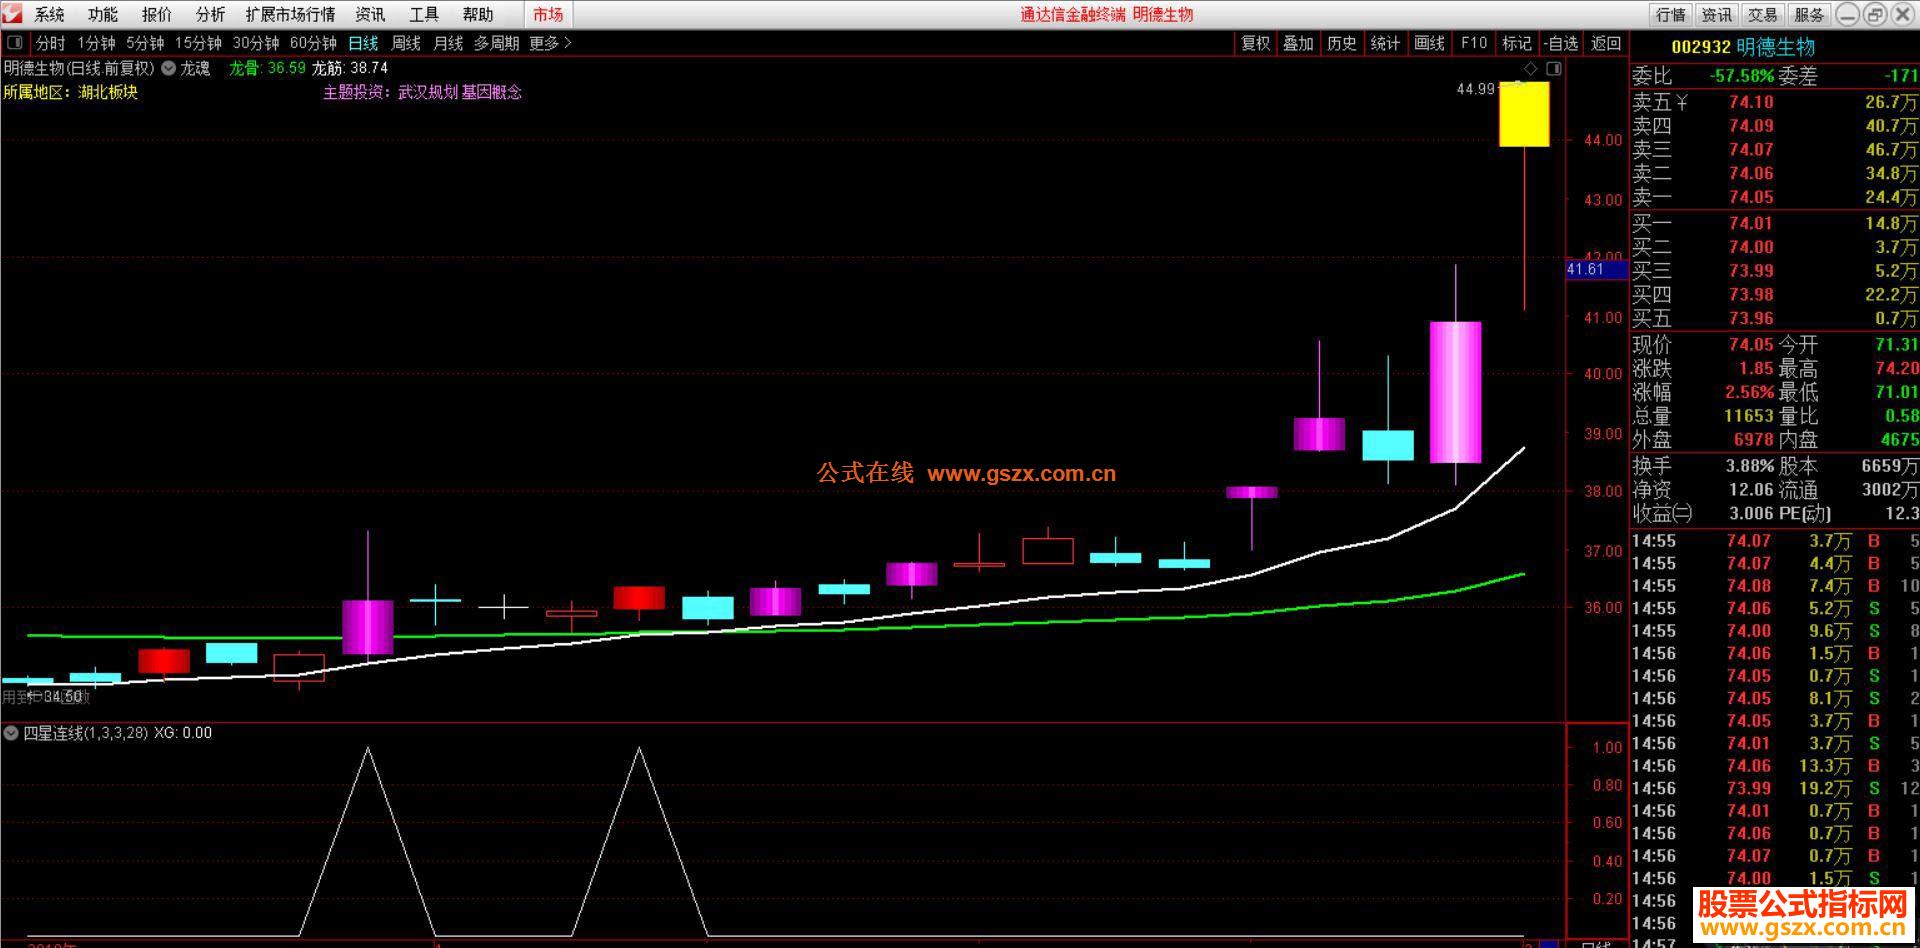Click the 交易 trading button
This screenshot has width=1920, height=948.
[x=1762, y=14]
